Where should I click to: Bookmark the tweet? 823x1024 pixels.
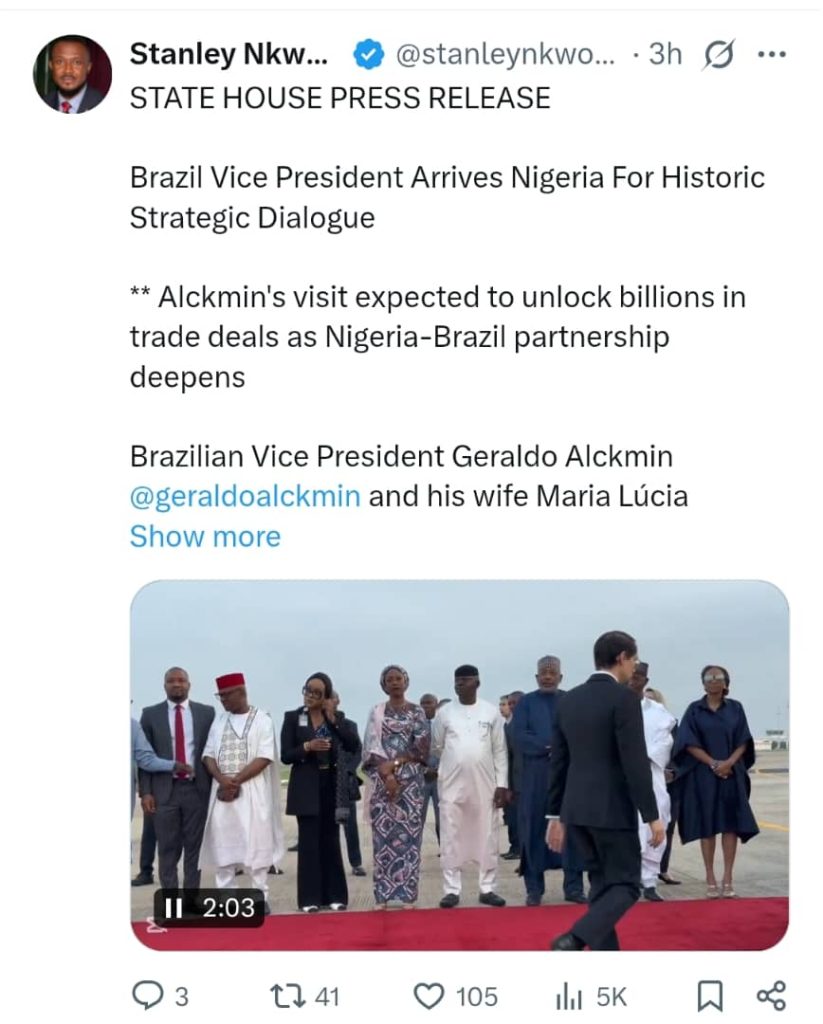pyautogui.click(x=709, y=997)
